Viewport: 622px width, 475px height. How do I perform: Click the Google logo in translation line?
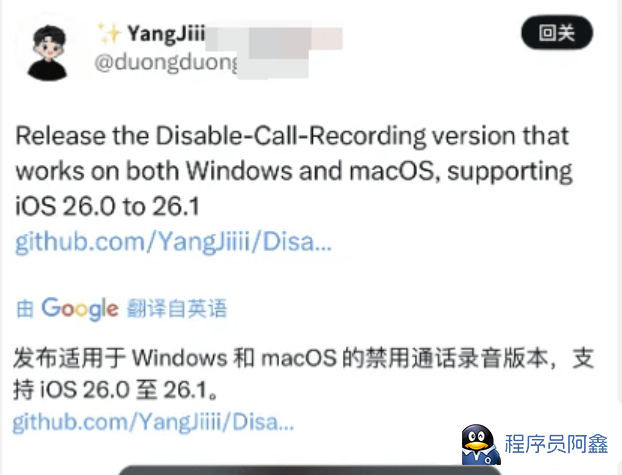click(80, 308)
